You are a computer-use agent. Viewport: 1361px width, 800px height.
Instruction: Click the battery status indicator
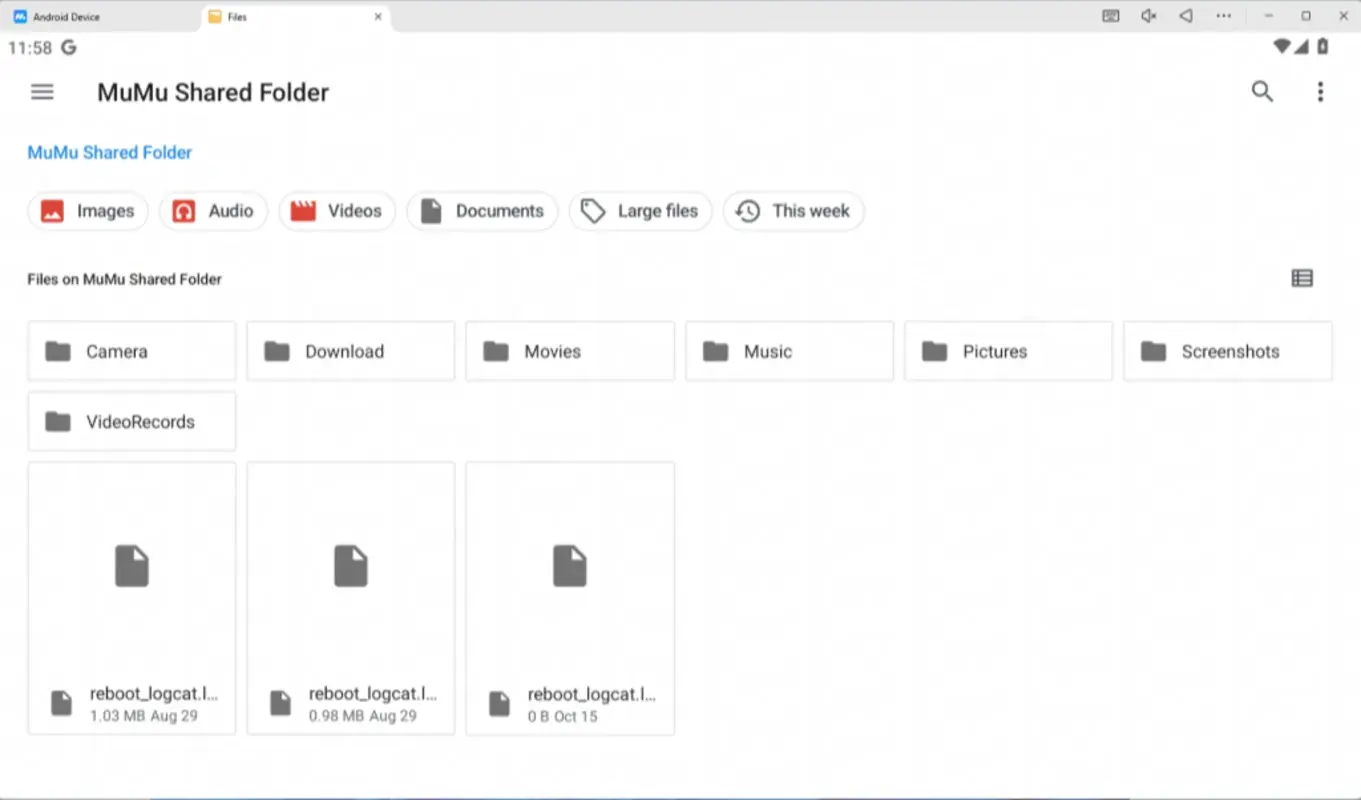click(1321, 45)
